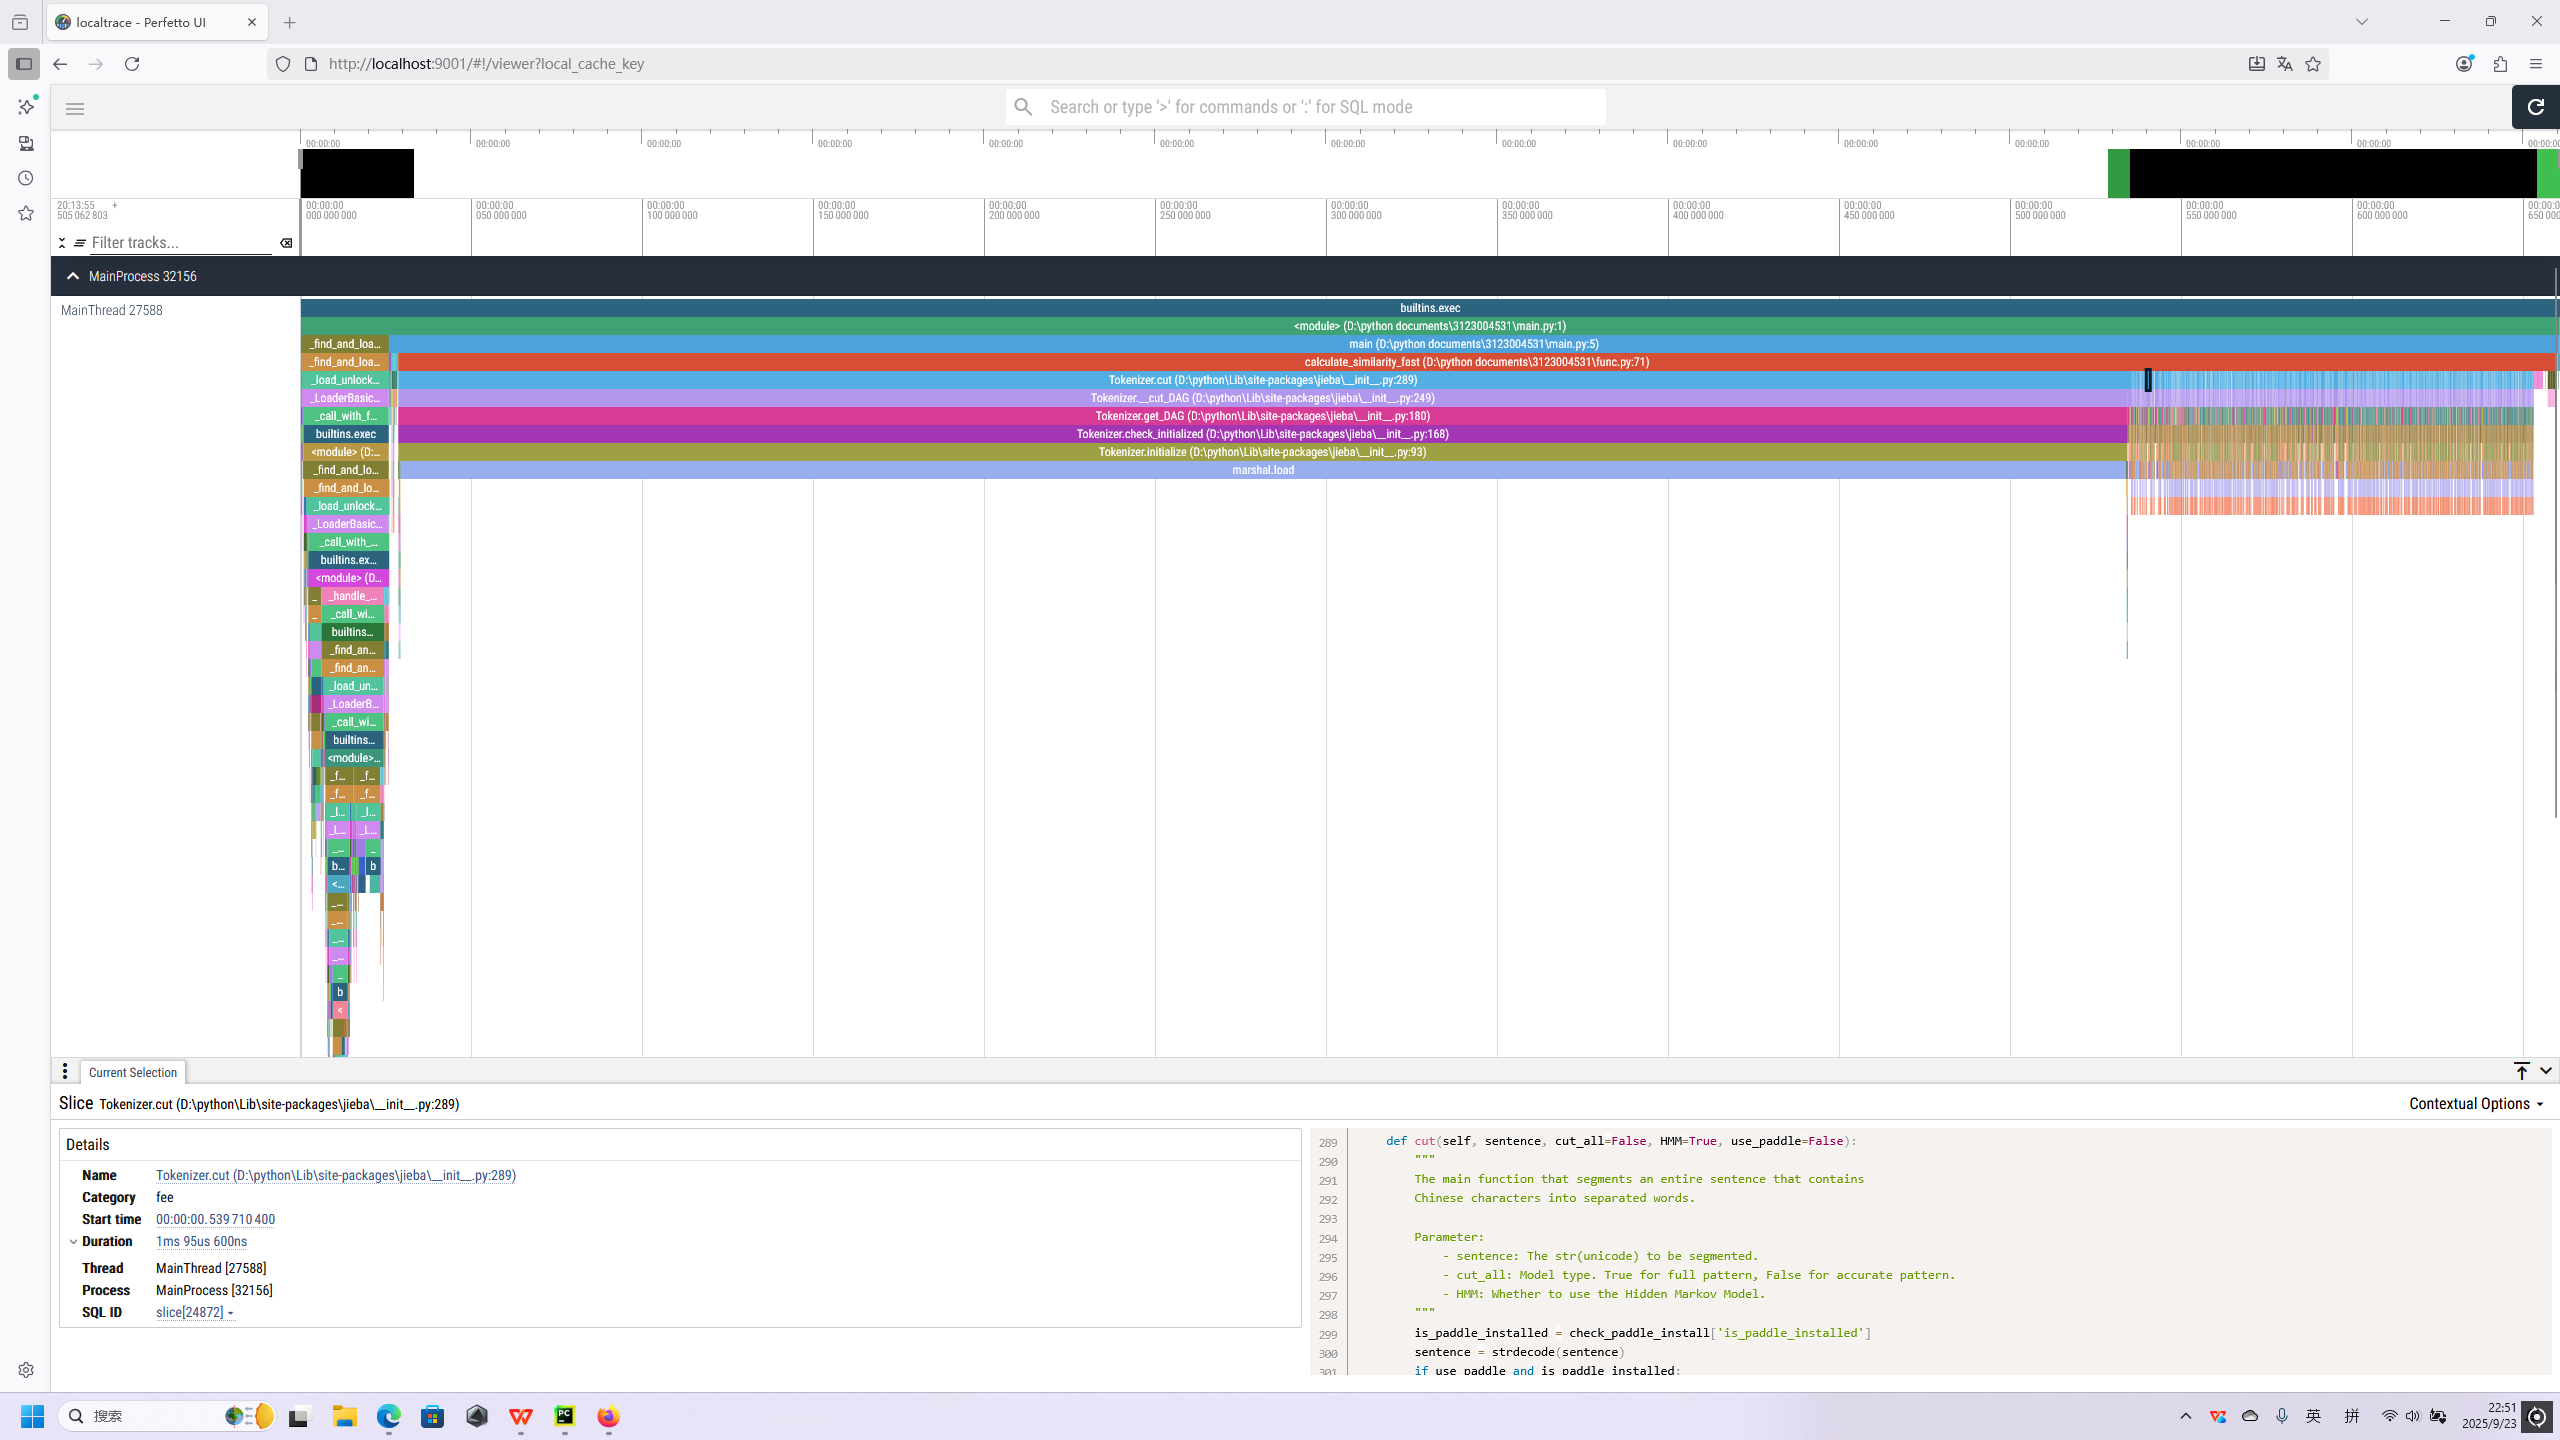
Task: Collapse the Duration row in Details
Action: pyautogui.click(x=73, y=1241)
